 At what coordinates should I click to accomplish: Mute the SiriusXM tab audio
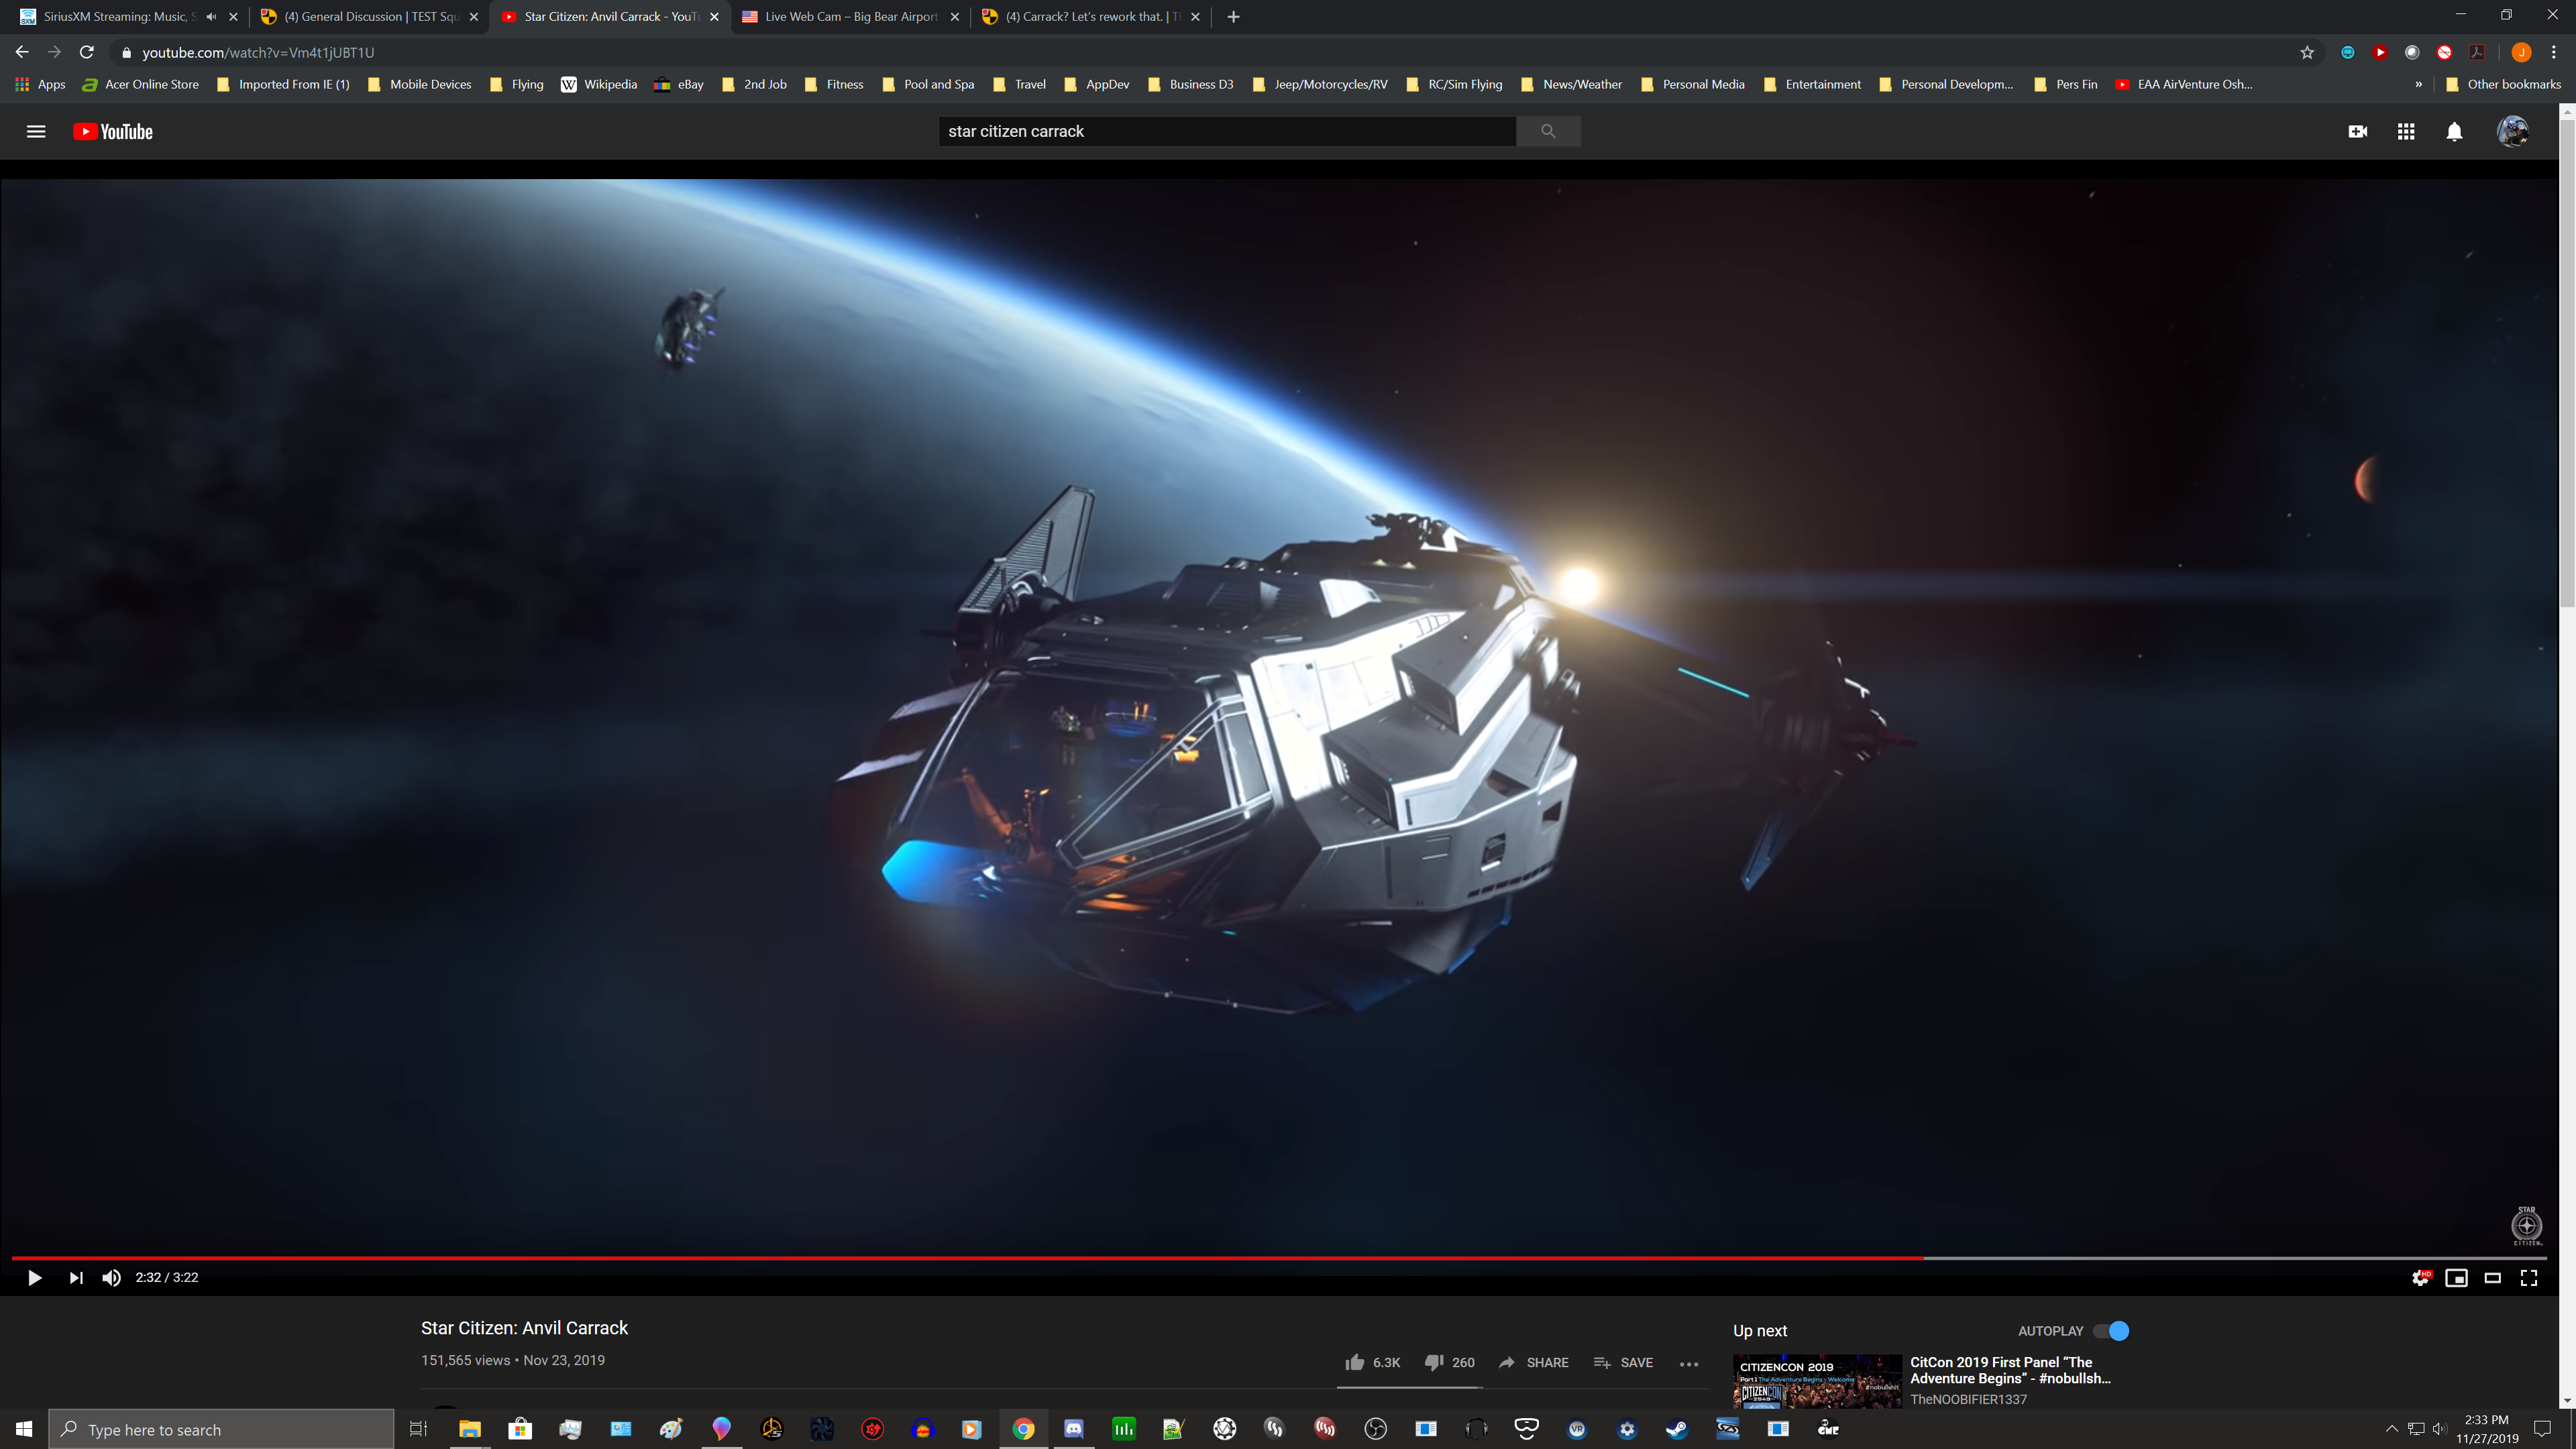click(x=211, y=16)
